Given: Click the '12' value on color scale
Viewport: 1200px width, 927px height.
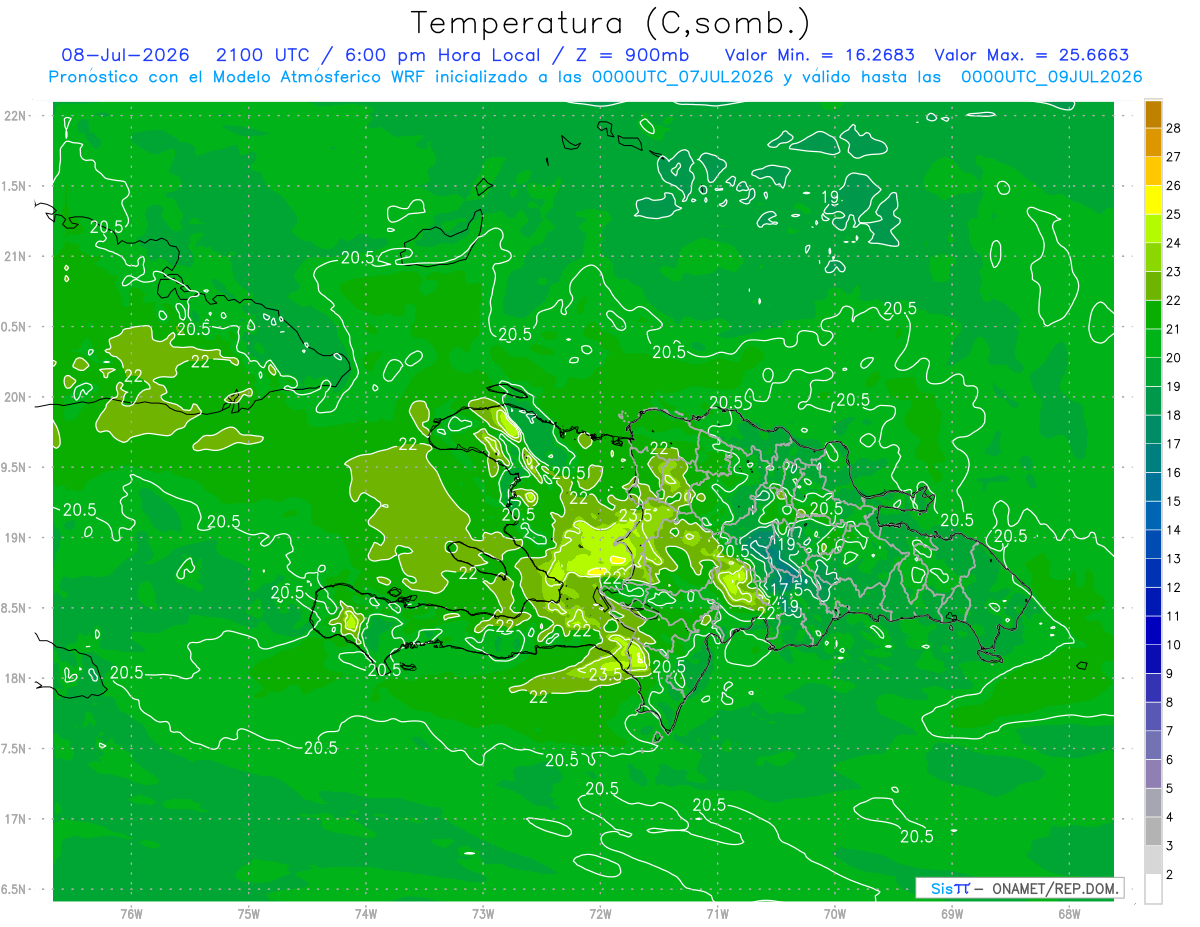Looking at the screenshot, I should coord(1174,588).
